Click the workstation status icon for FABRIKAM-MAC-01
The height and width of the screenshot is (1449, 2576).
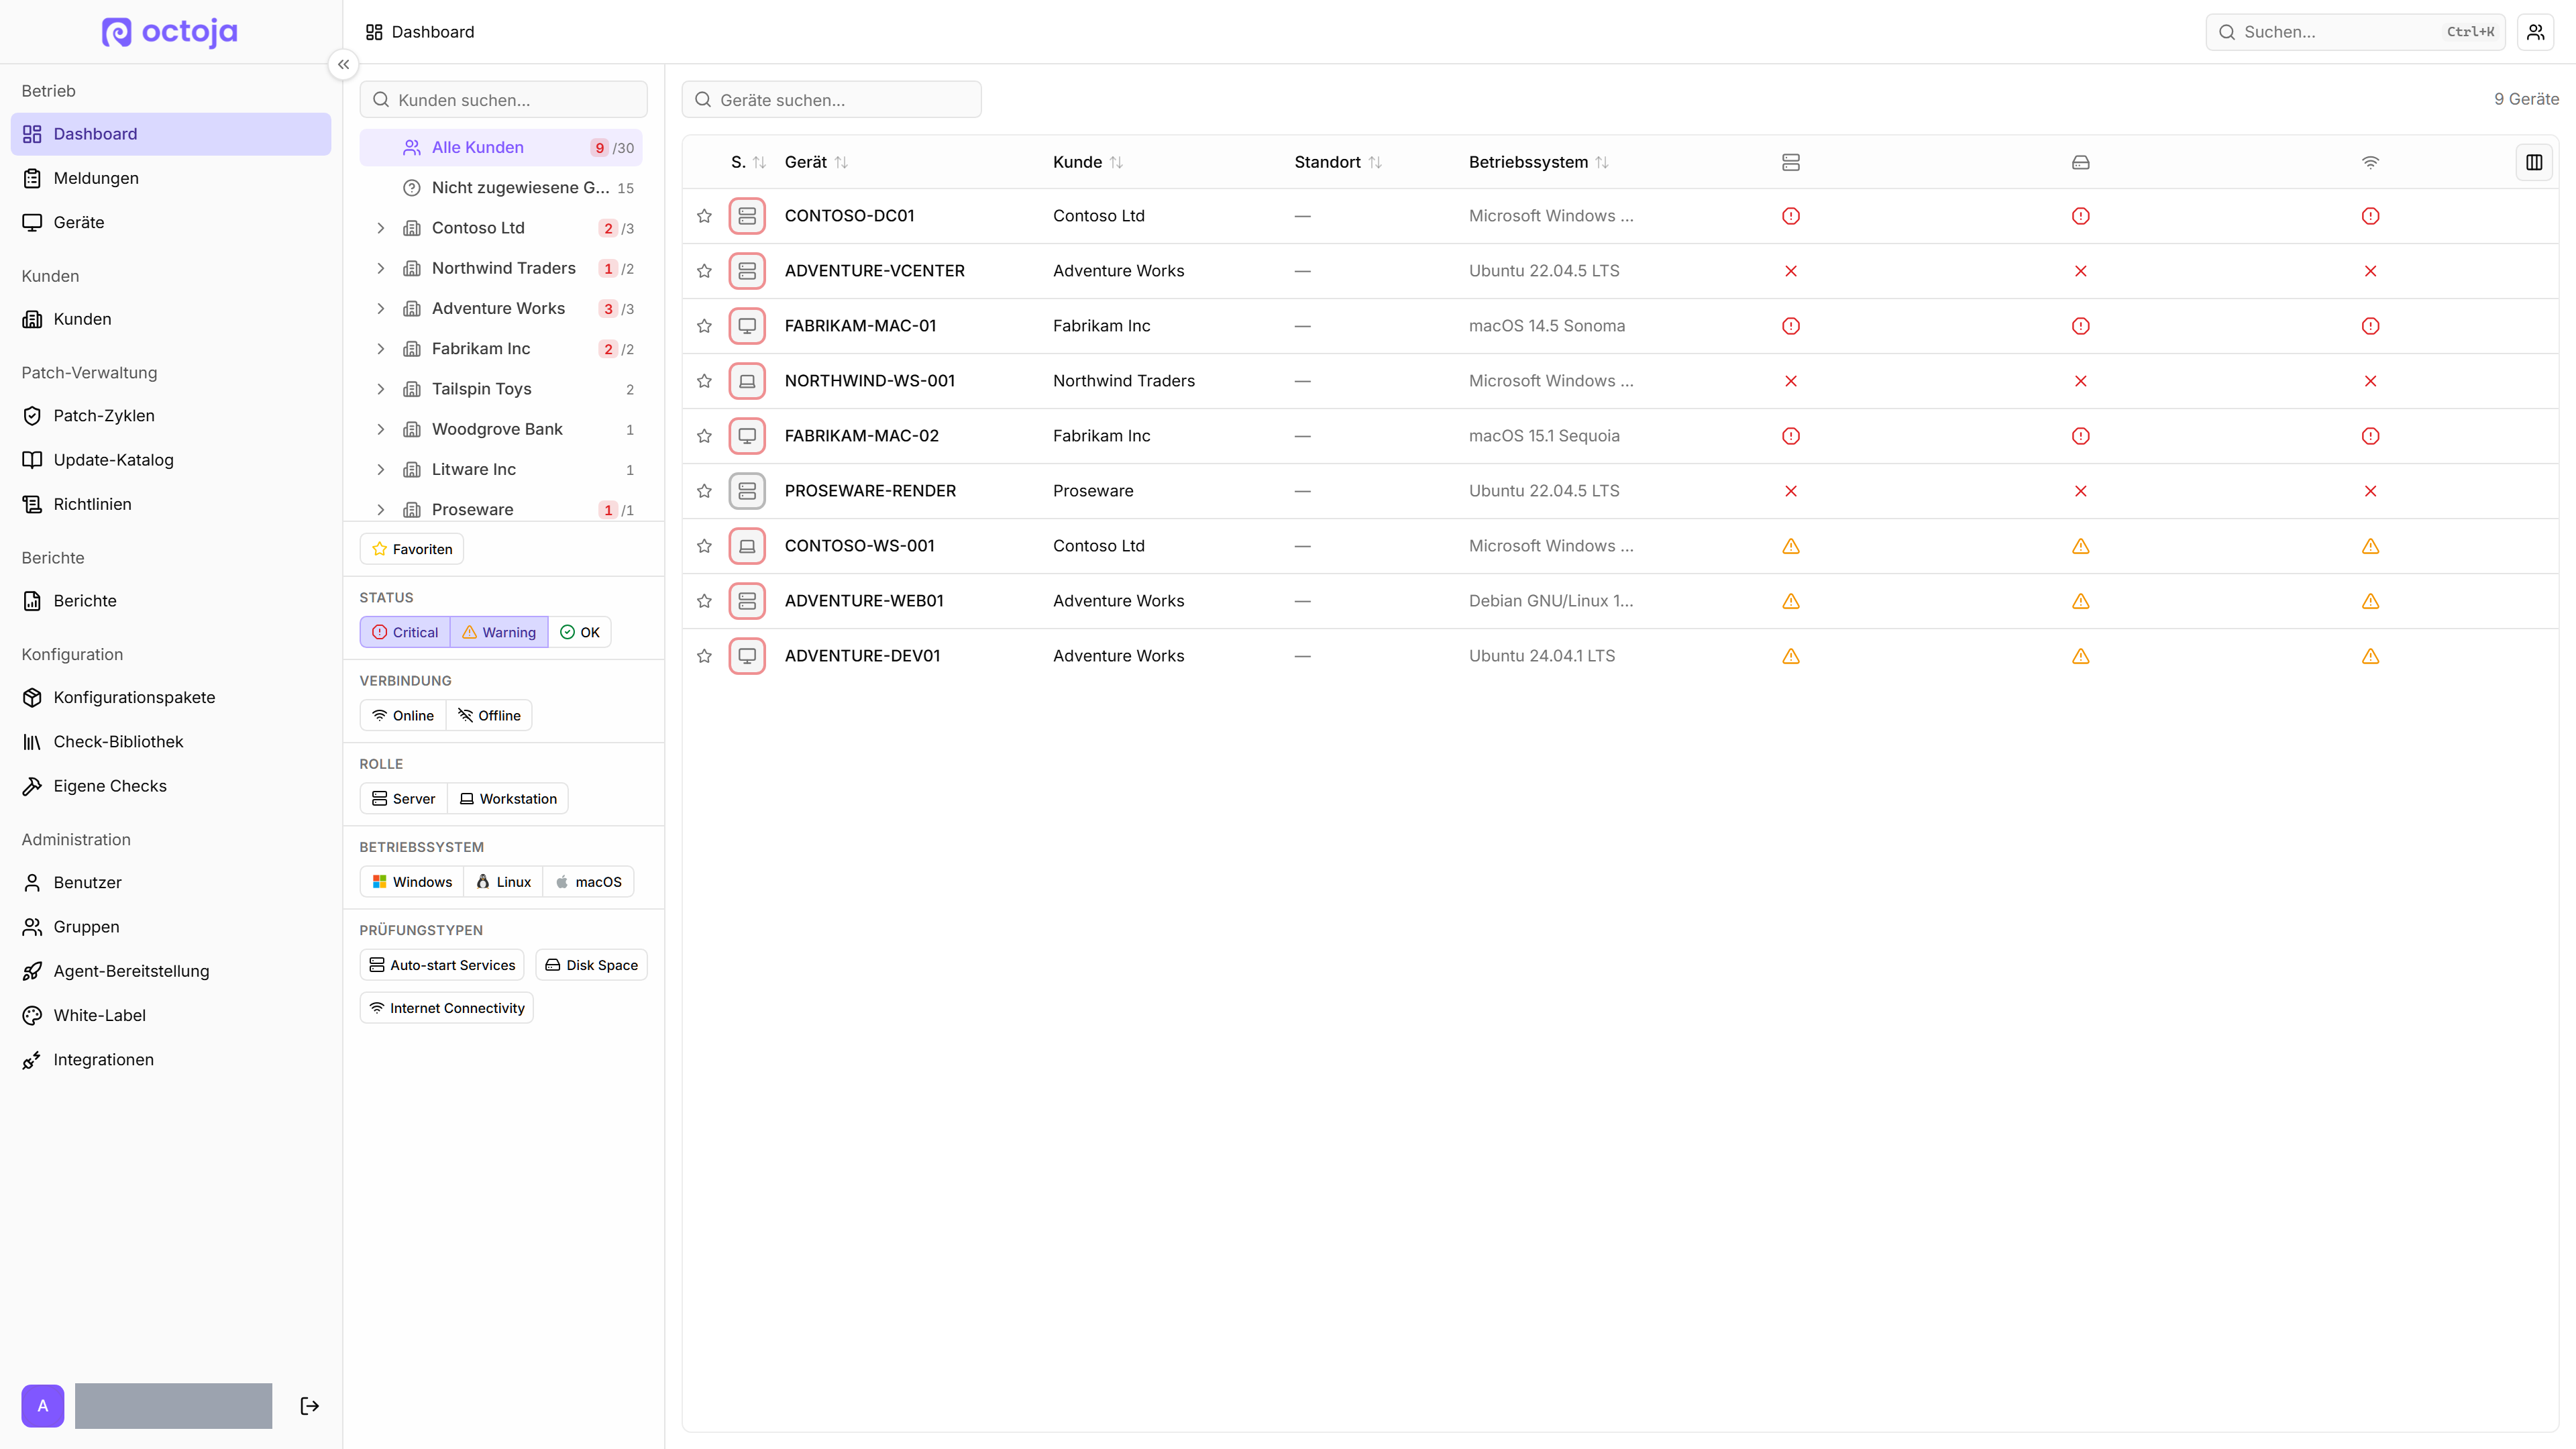[747, 326]
